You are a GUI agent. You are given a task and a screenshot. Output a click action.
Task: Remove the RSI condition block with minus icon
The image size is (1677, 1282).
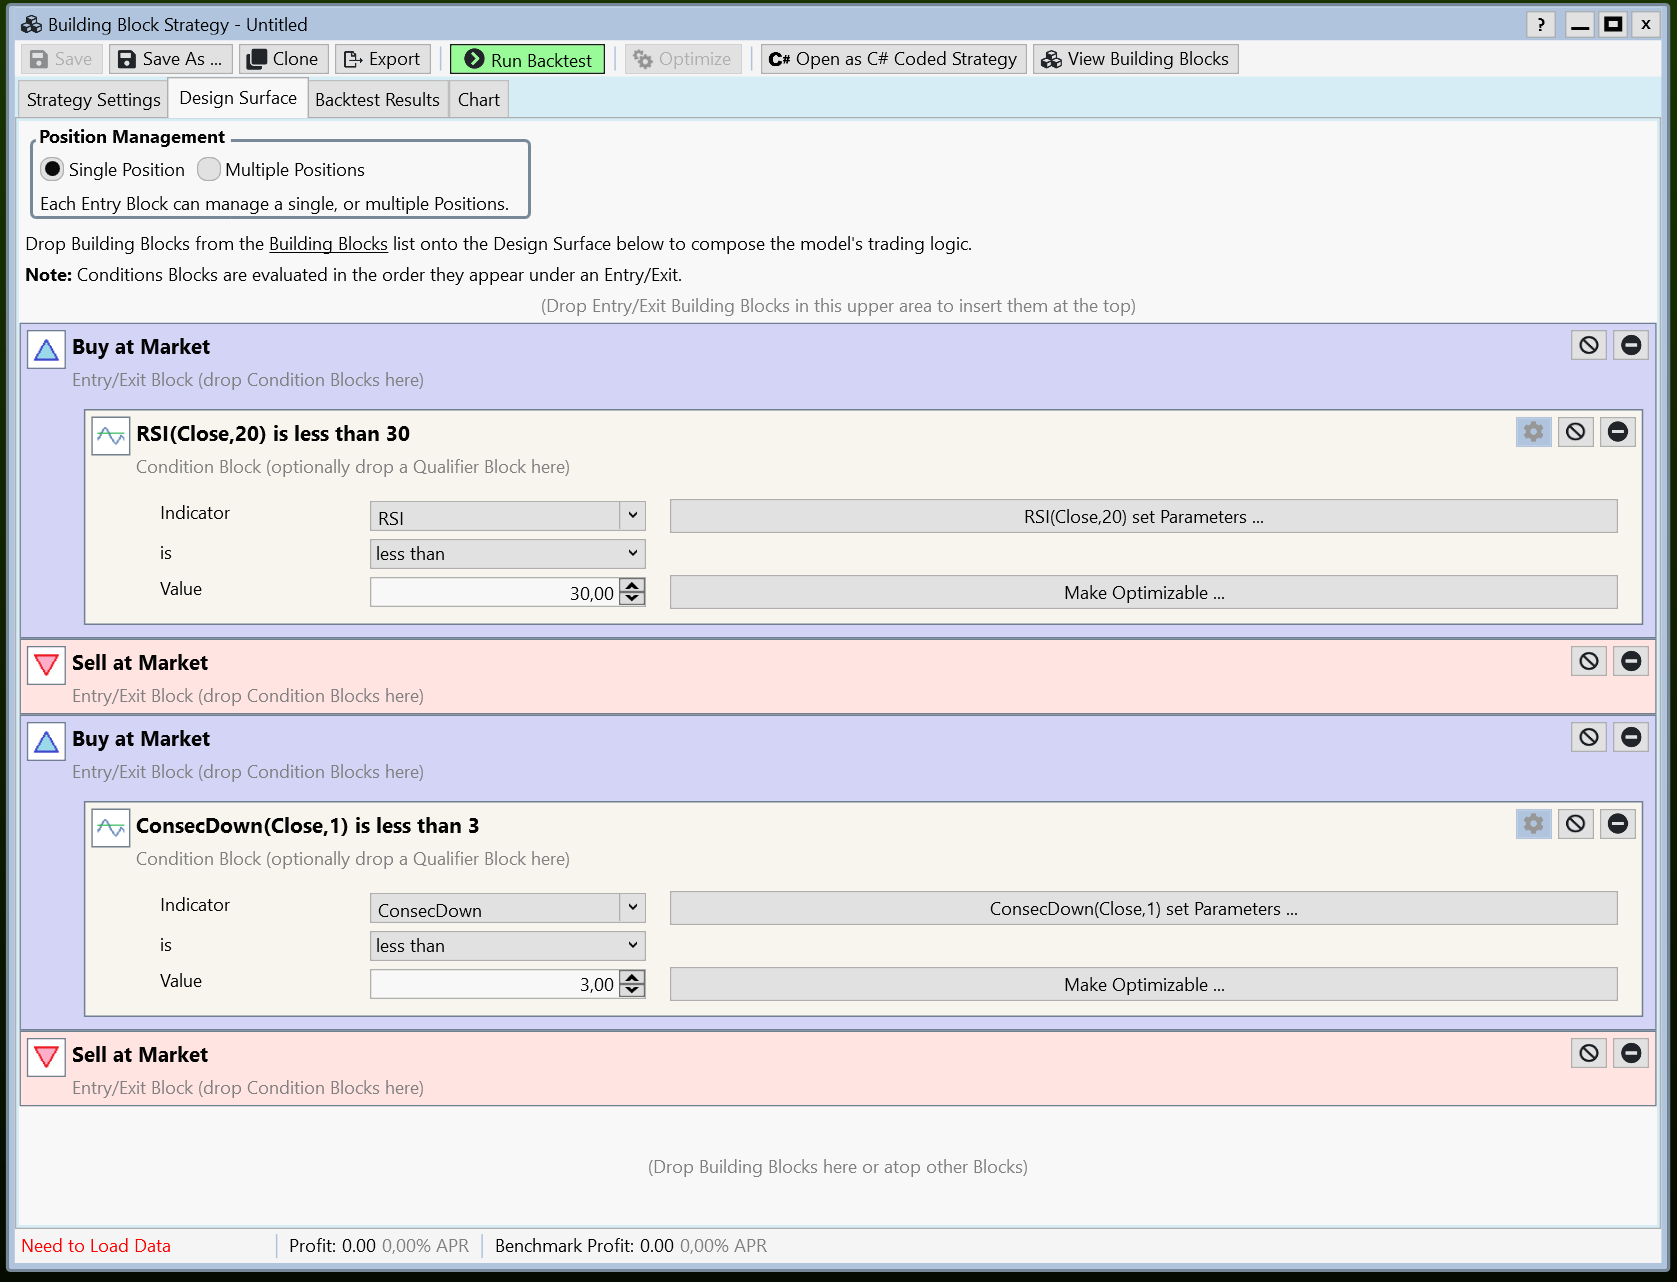coord(1618,432)
